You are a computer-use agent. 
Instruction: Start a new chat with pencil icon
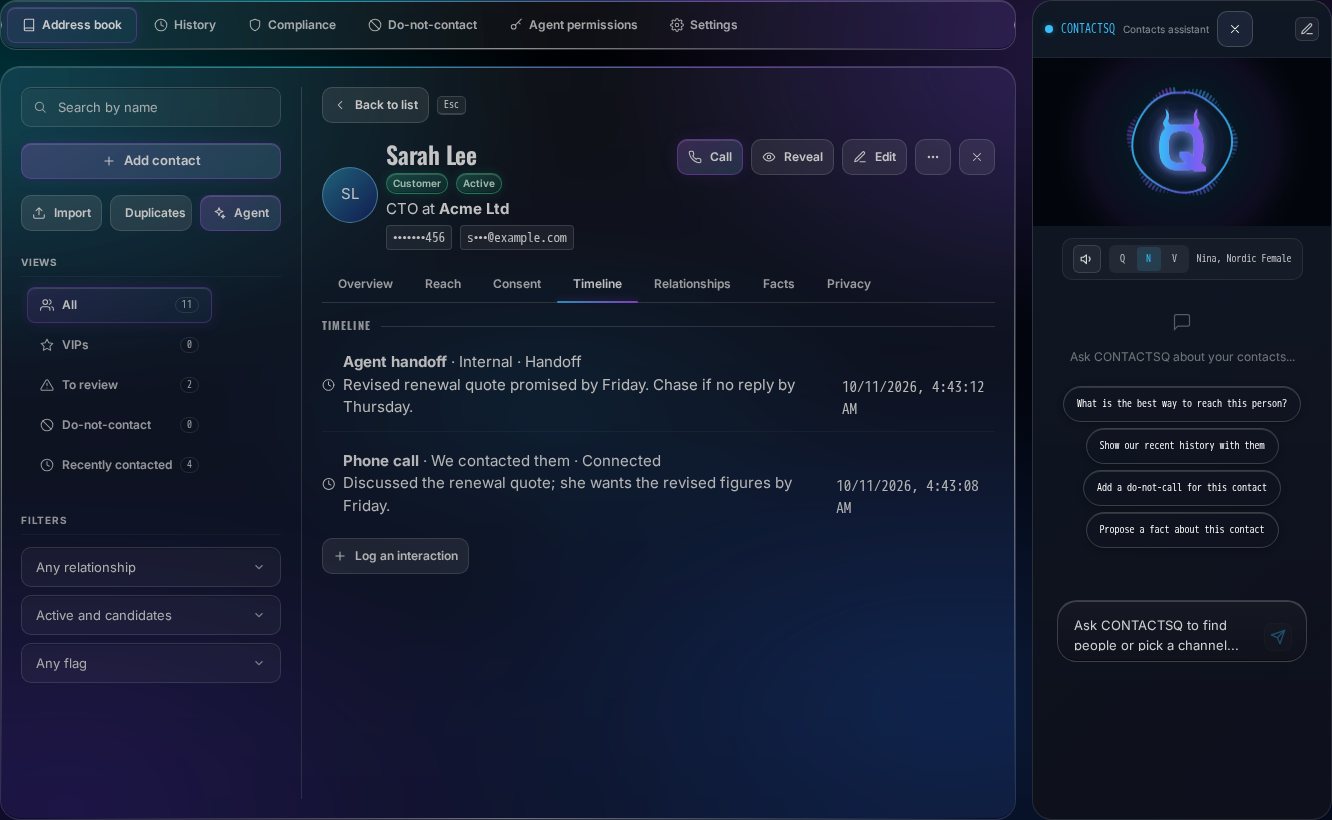point(1306,29)
